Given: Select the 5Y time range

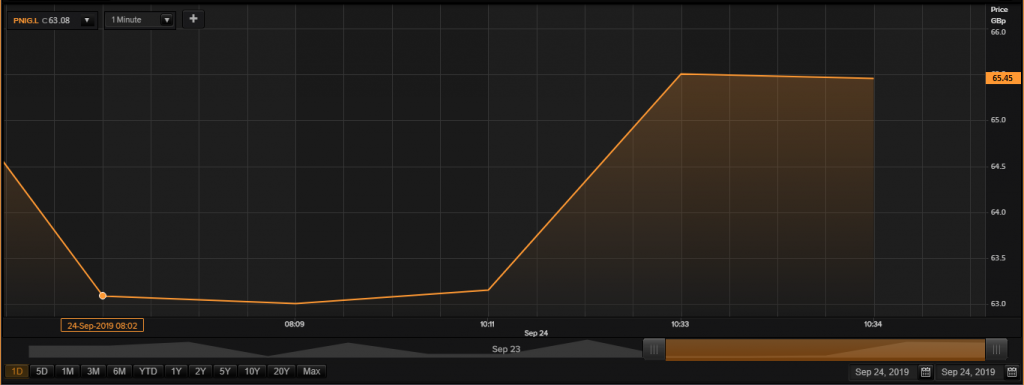Looking at the screenshot, I should 225,372.
